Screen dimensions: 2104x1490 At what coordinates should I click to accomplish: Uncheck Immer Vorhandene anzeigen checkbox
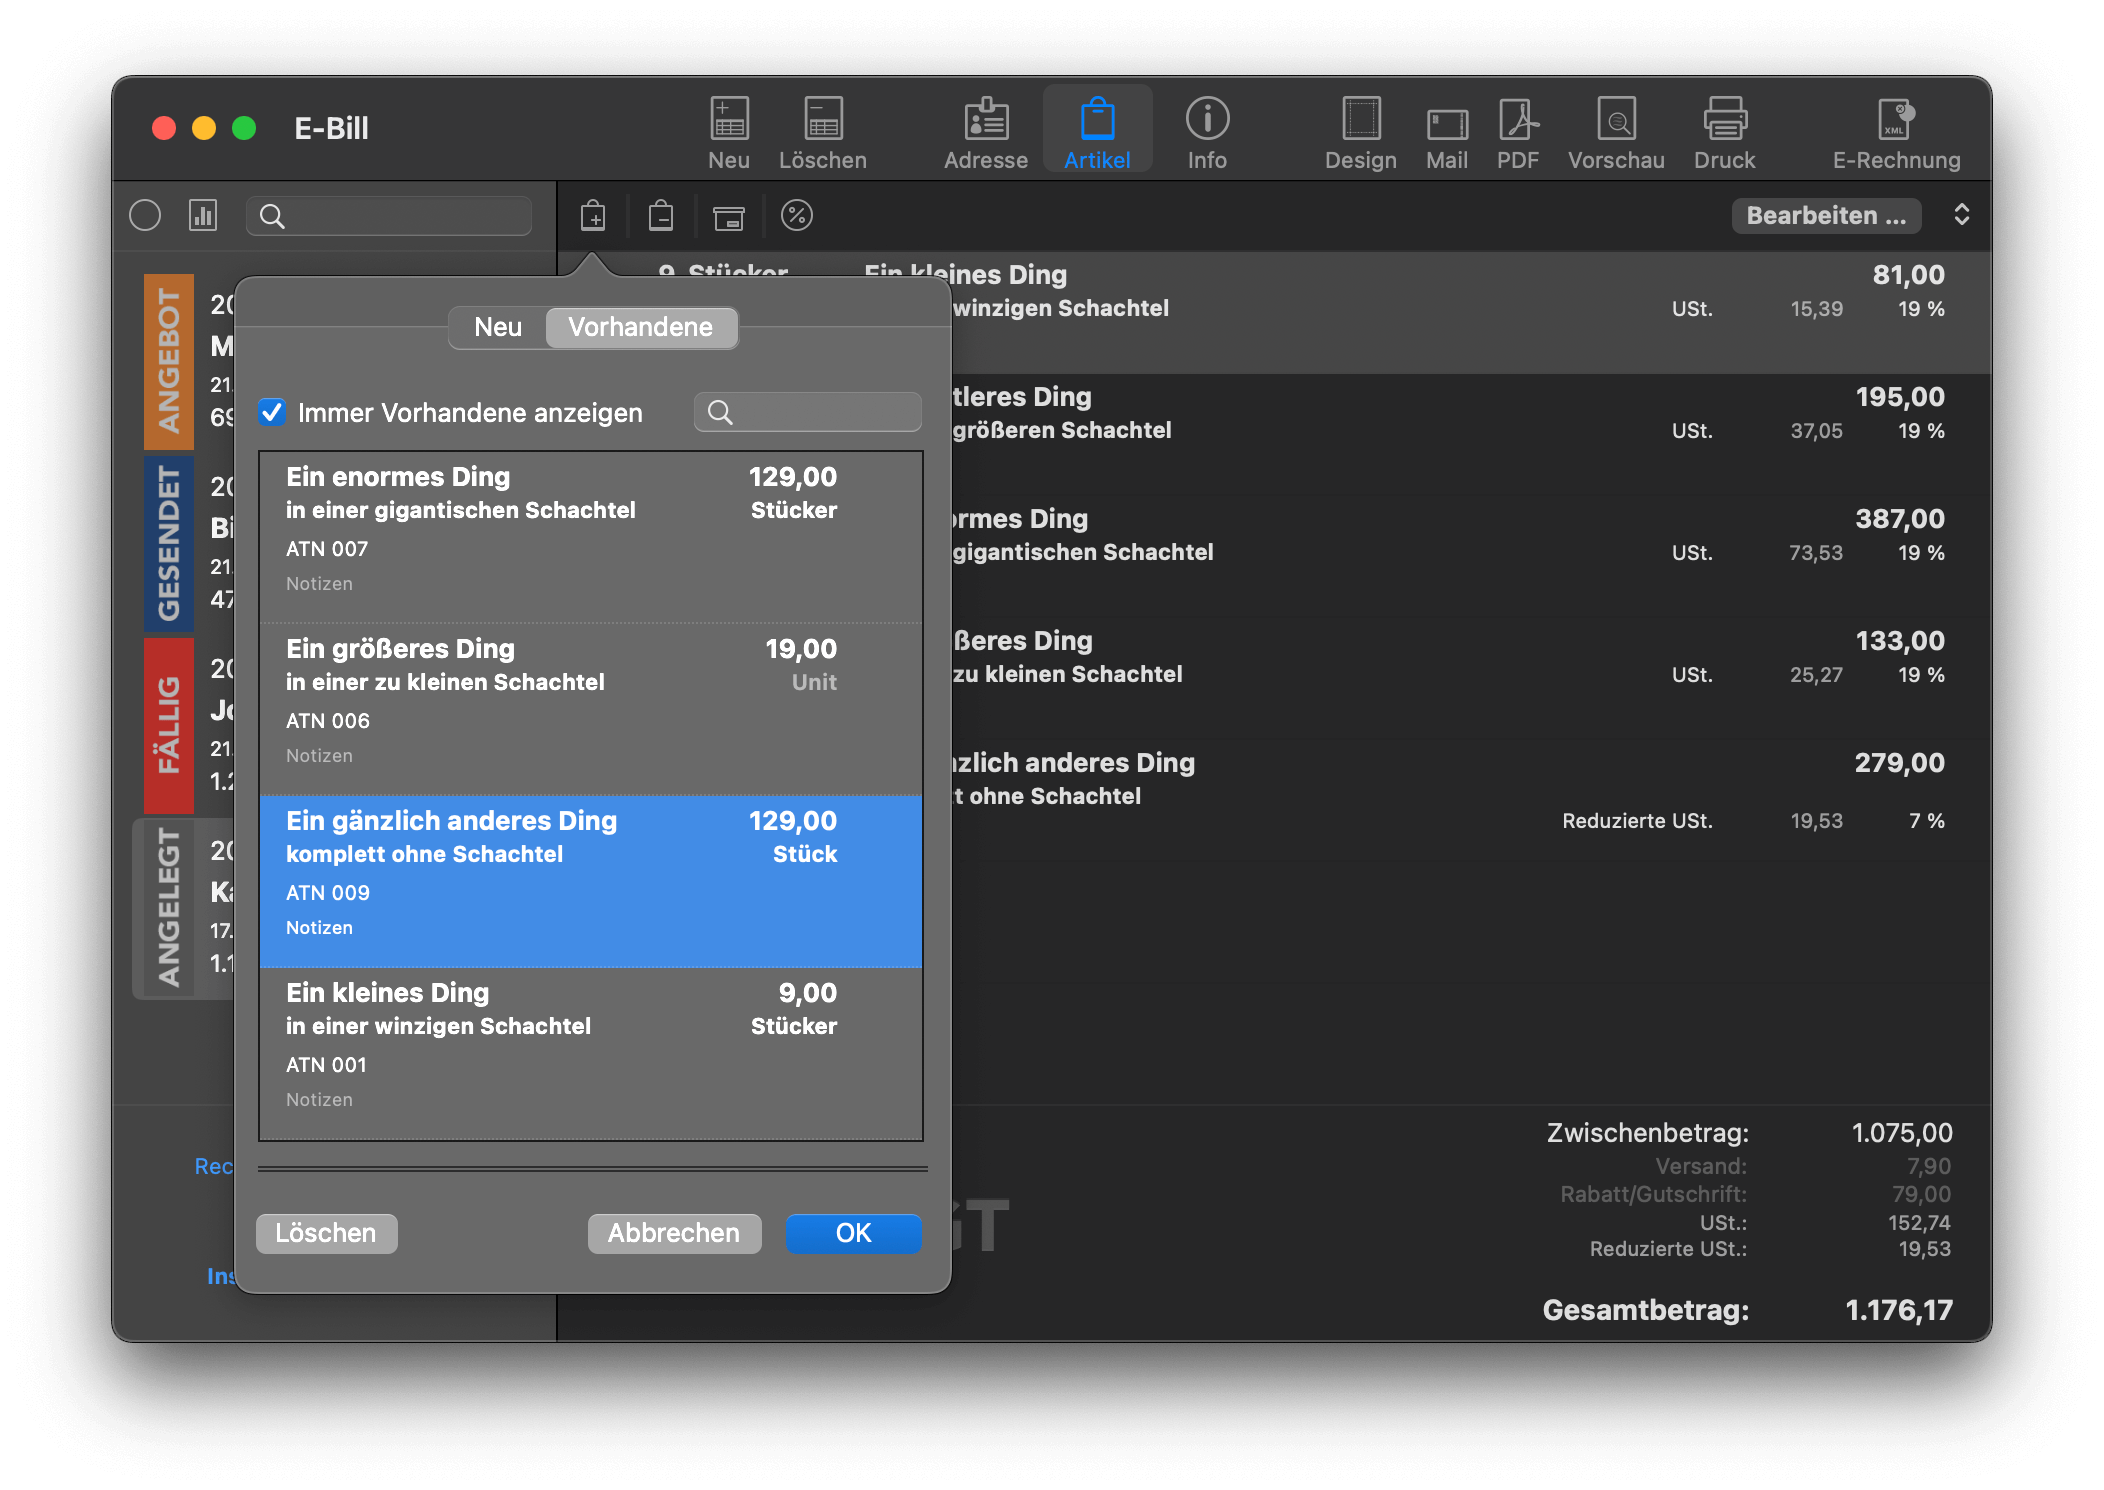(272, 412)
